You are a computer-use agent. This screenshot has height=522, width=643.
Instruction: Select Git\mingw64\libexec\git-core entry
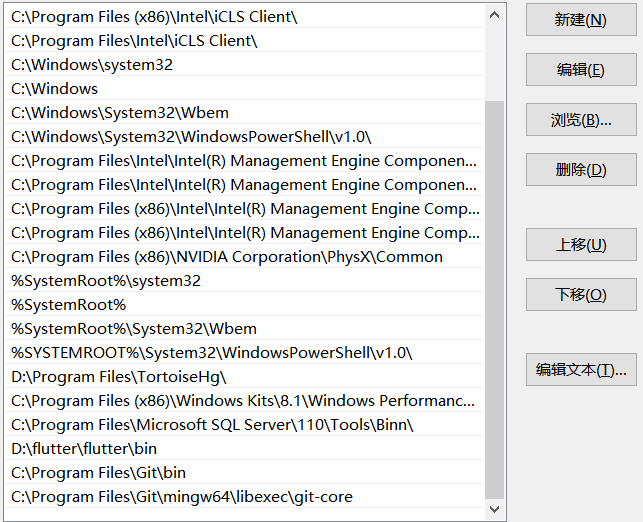(244, 497)
